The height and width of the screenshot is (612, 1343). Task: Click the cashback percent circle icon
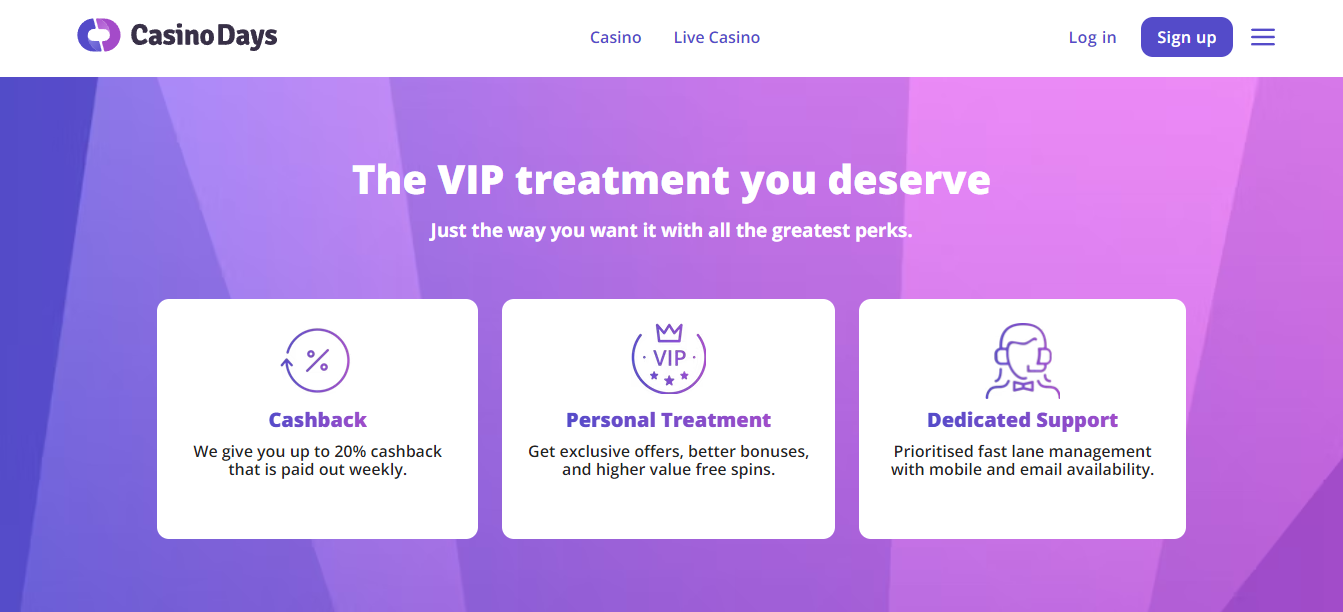point(317,361)
